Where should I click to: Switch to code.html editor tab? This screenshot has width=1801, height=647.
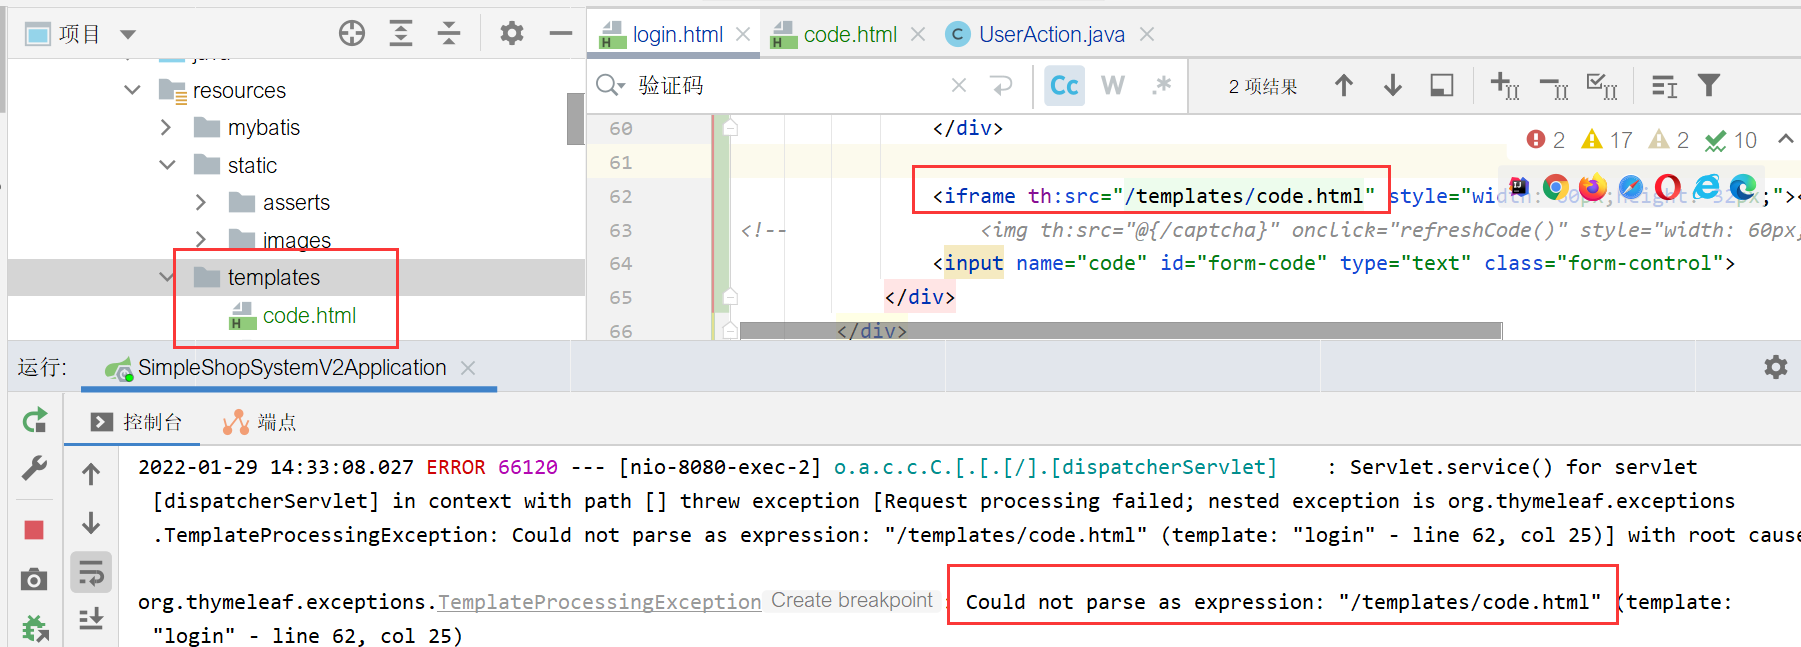(850, 34)
